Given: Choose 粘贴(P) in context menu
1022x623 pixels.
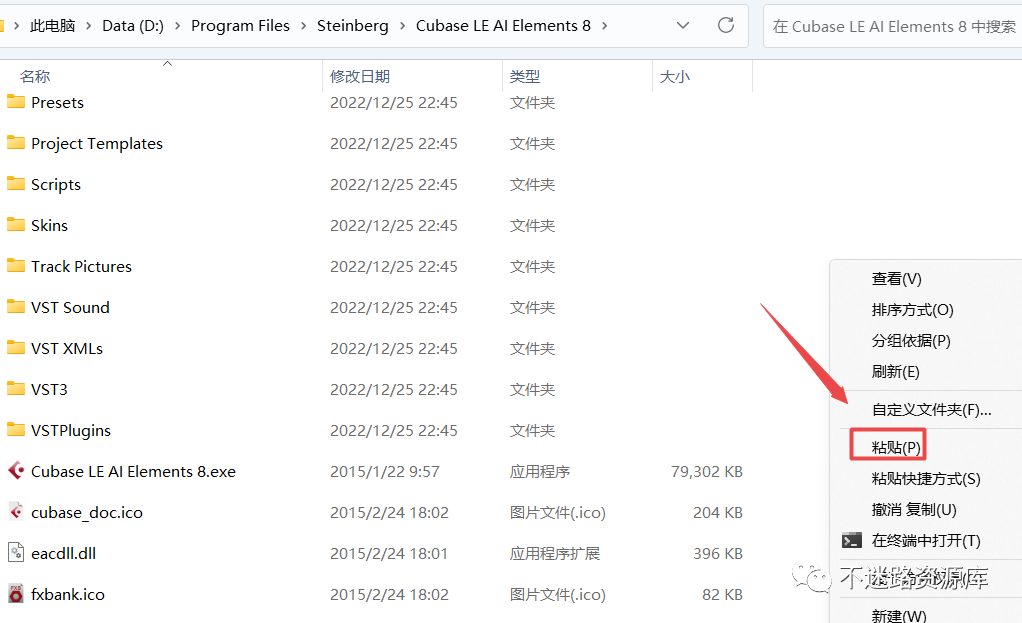Looking at the screenshot, I should tap(896, 448).
